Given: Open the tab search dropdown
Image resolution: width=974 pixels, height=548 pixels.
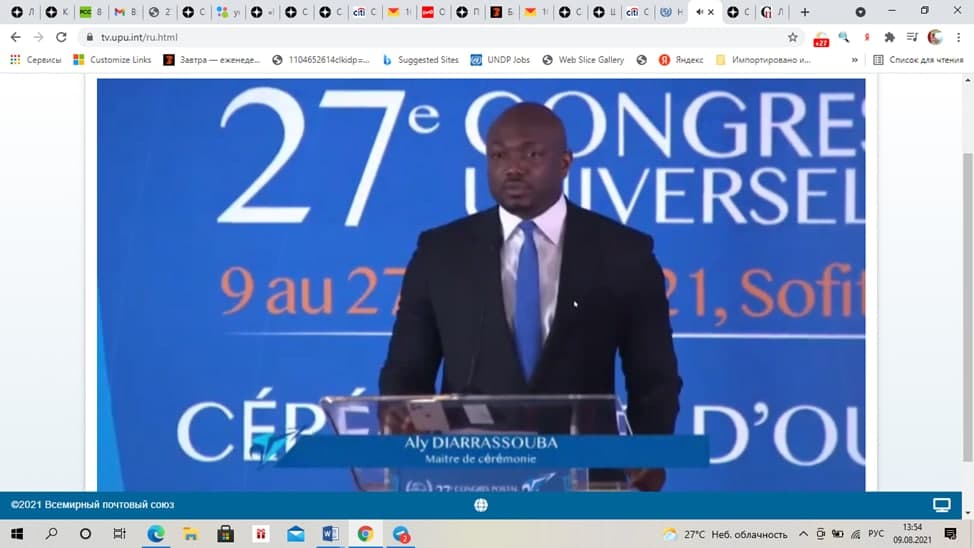Looking at the screenshot, I should tap(860, 12).
